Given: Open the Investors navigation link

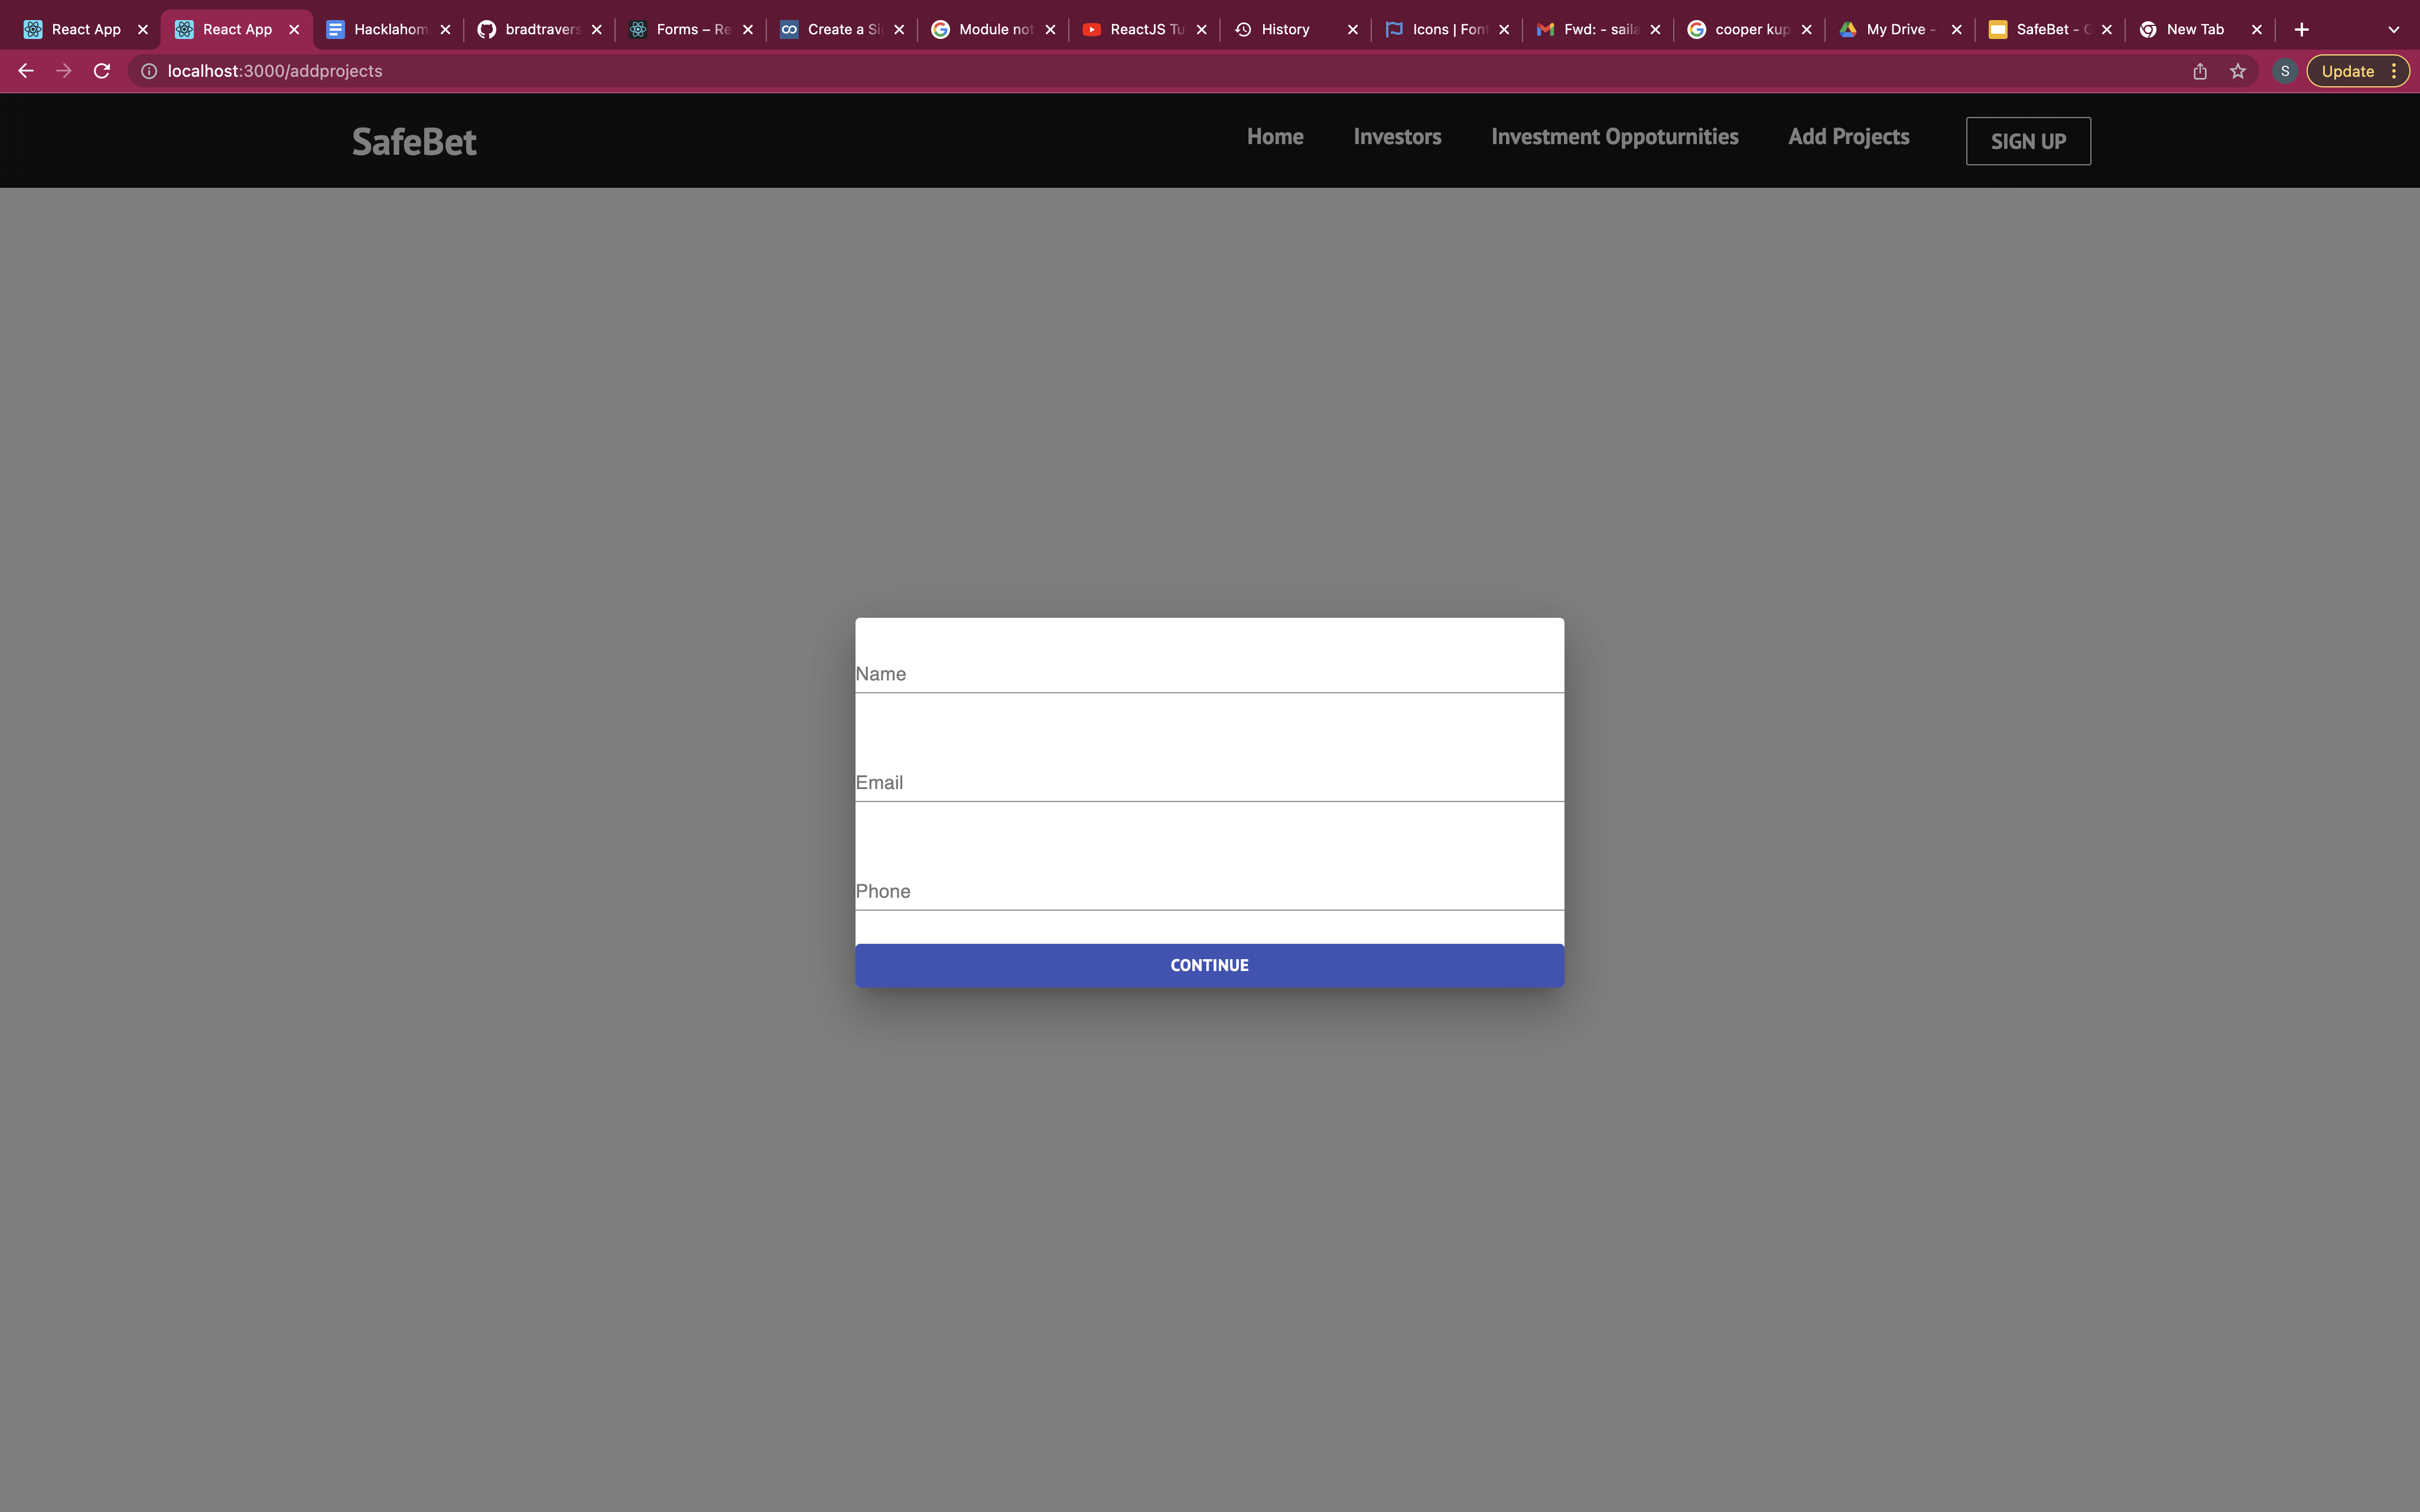Looking at the screenshot, I should coord(1397,137).
